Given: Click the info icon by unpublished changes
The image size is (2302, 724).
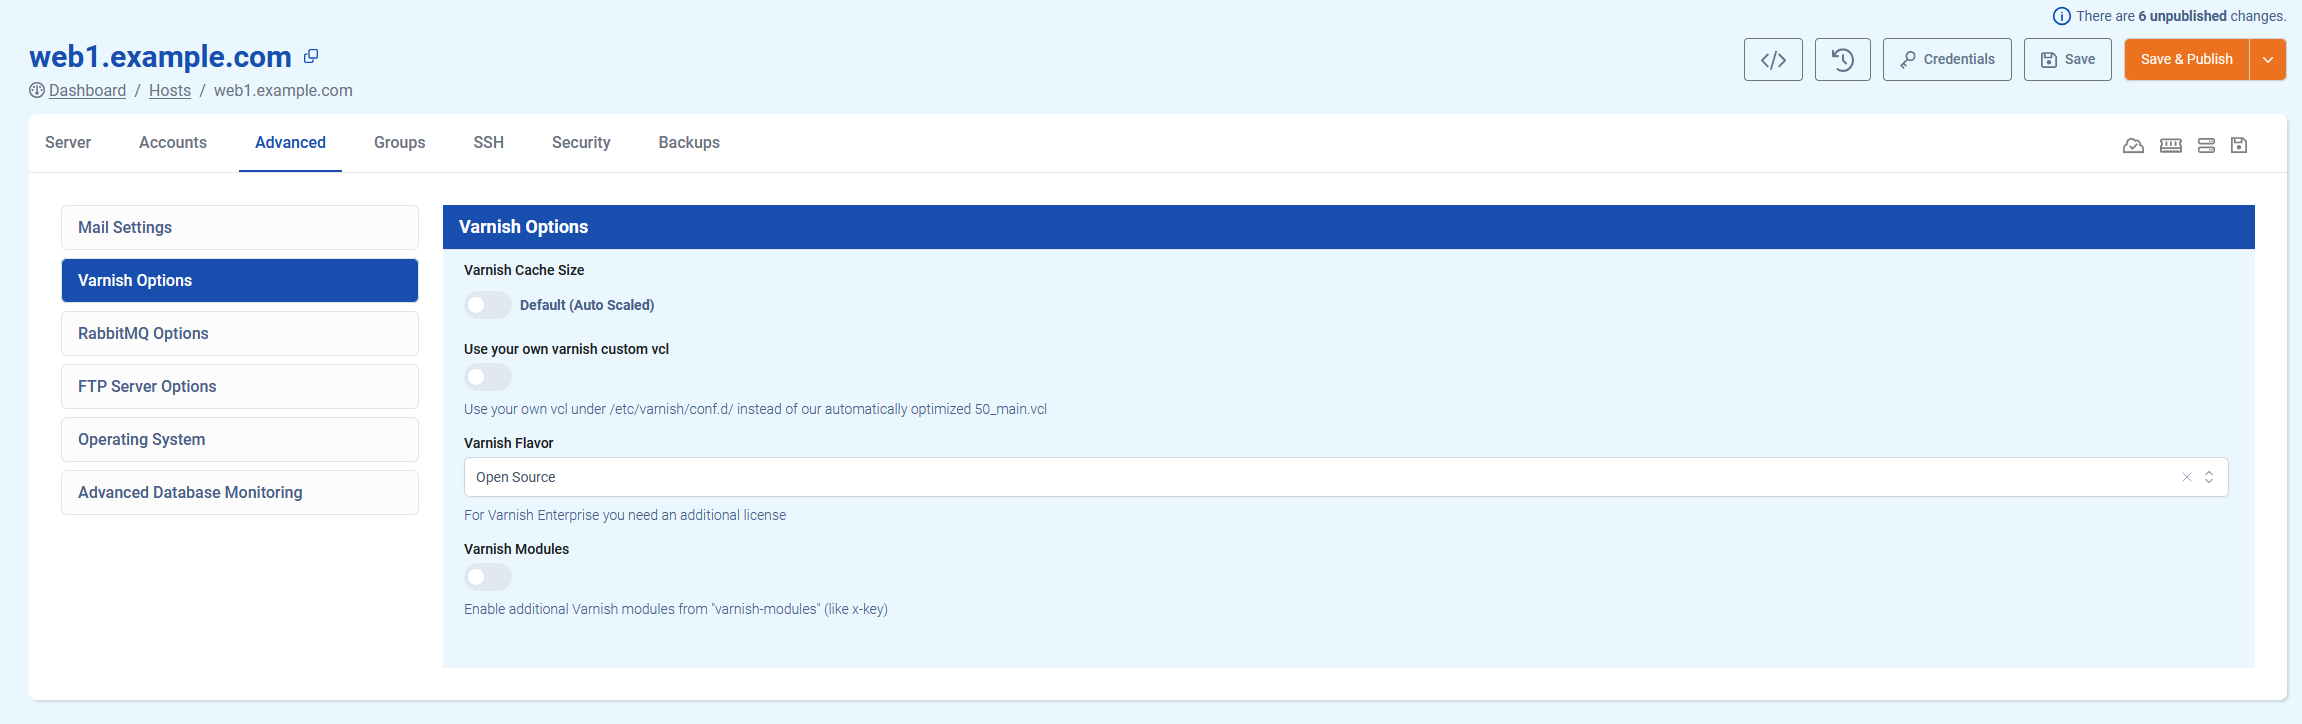Looking at the screenshot, I should point(2061,16).
